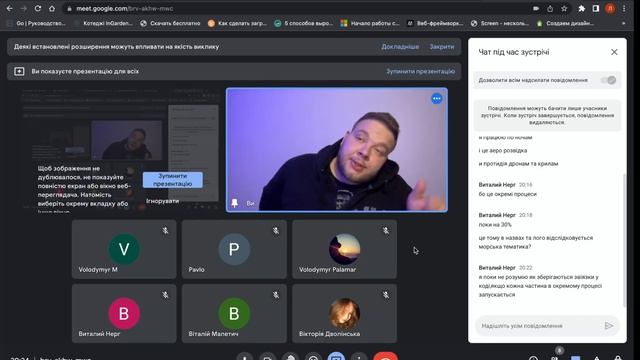
Task: Open the browser profile avatar
Action: tap(610, 8)
